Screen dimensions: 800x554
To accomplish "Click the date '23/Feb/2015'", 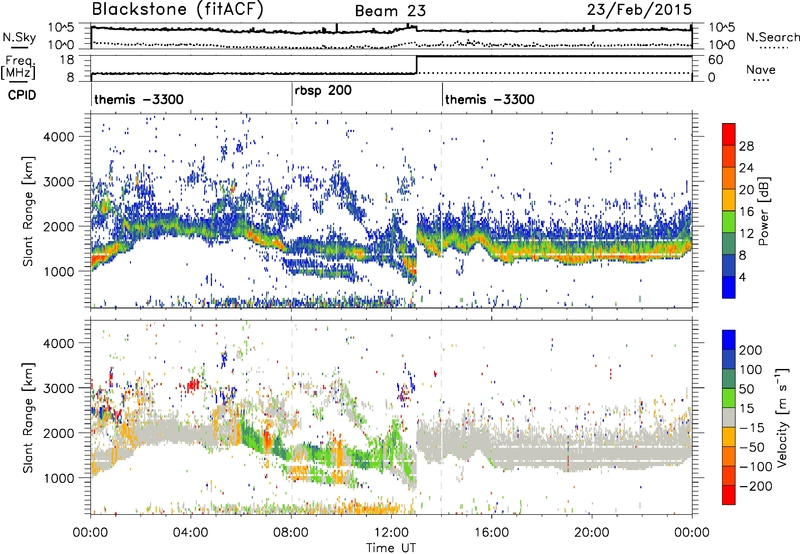I will 639,10.
